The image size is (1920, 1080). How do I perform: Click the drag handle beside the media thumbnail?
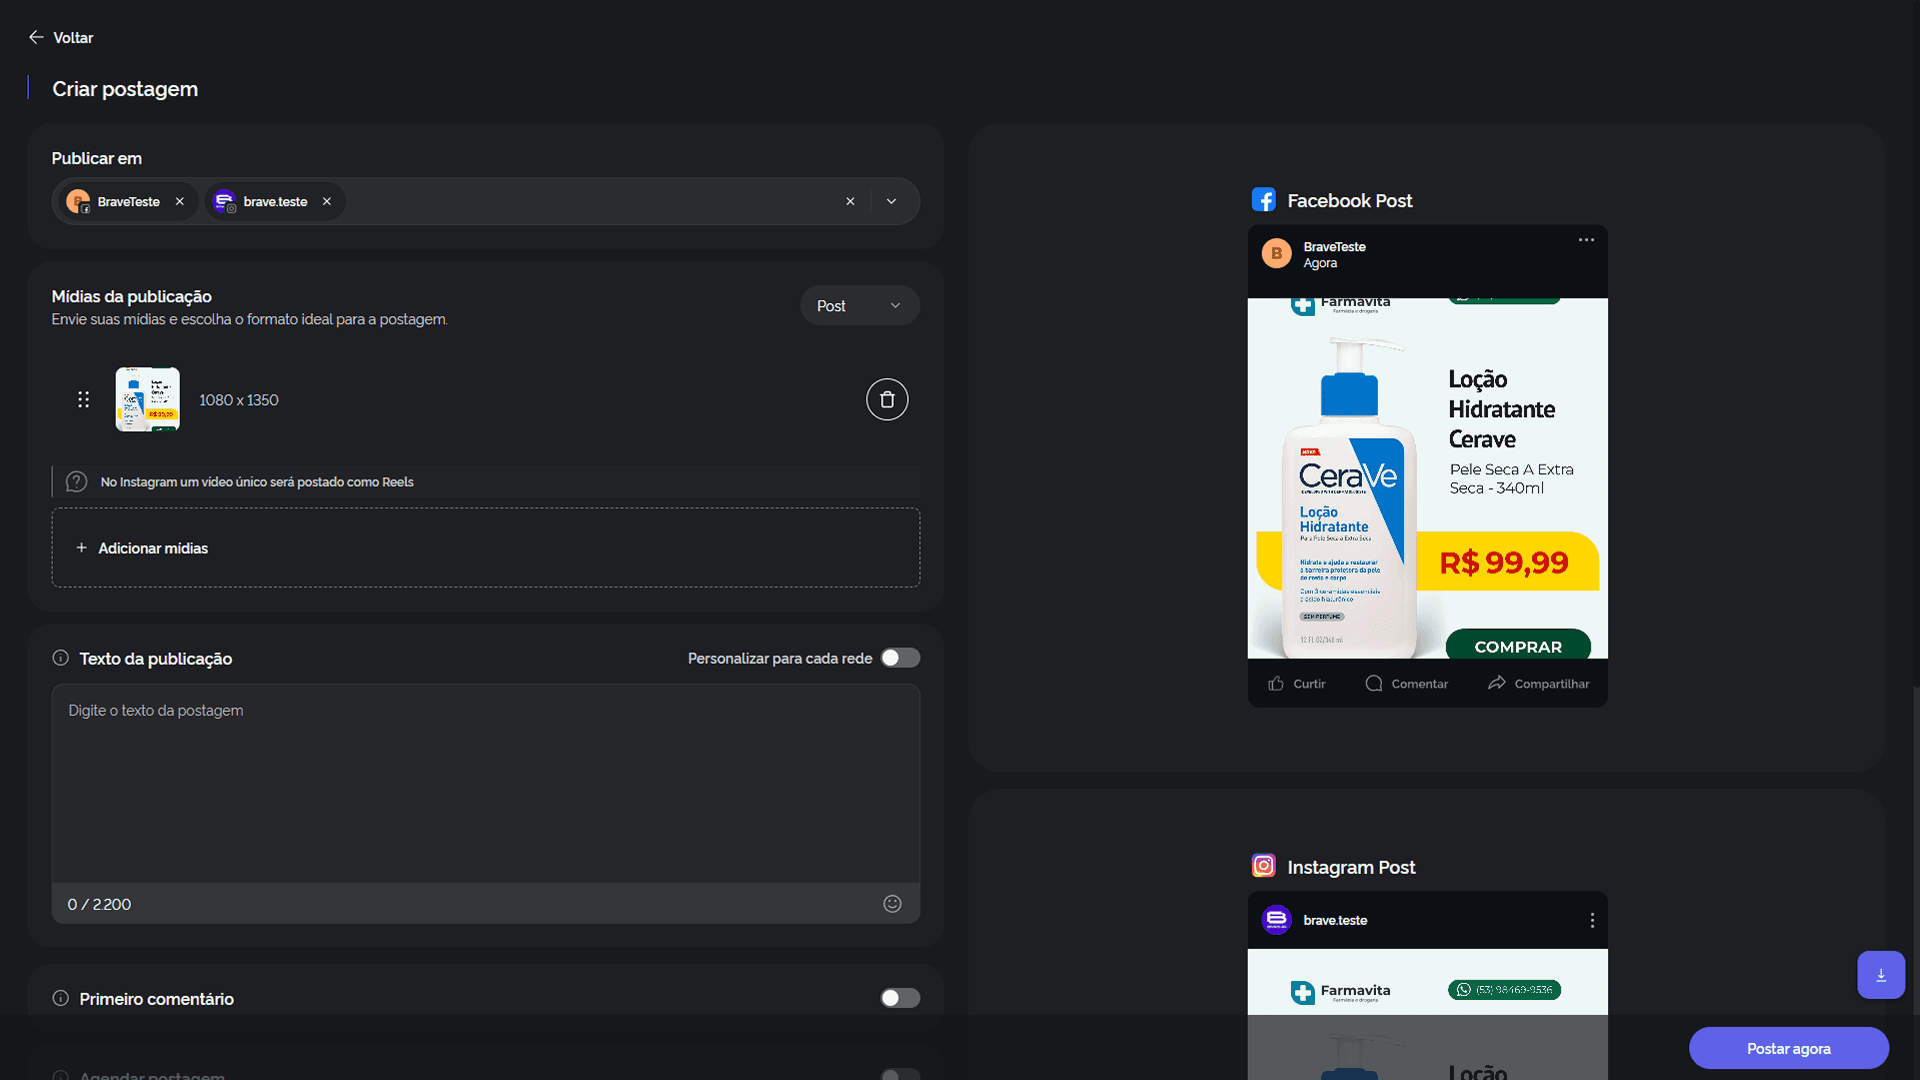(x=84, y=400)
